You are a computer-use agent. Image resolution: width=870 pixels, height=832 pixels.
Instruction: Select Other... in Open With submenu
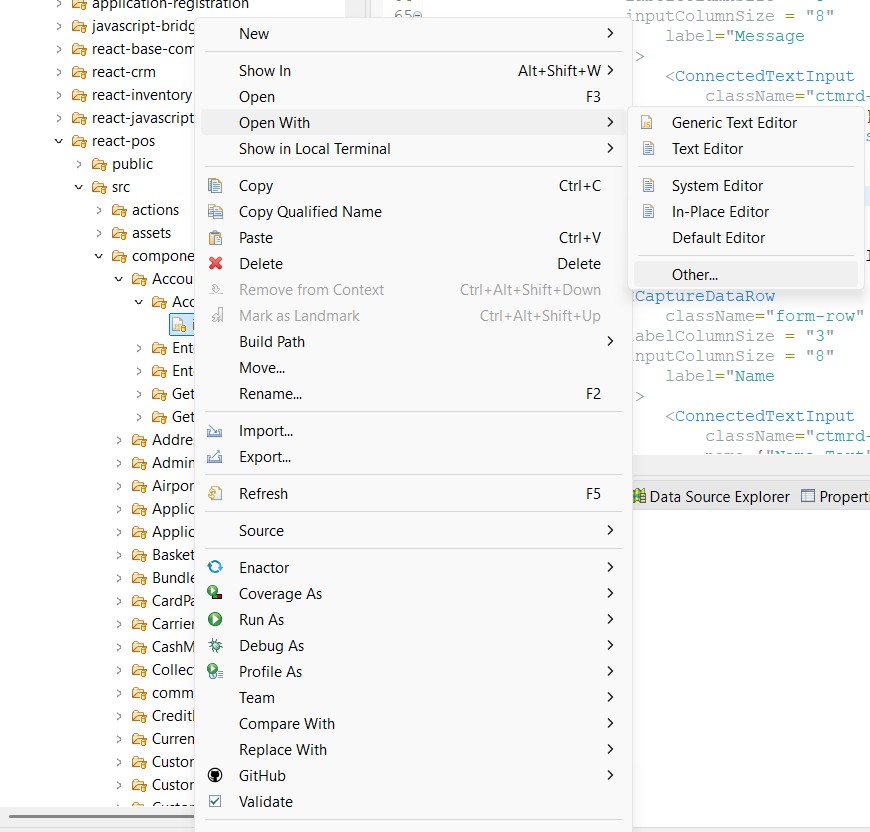tap(746, 275)
